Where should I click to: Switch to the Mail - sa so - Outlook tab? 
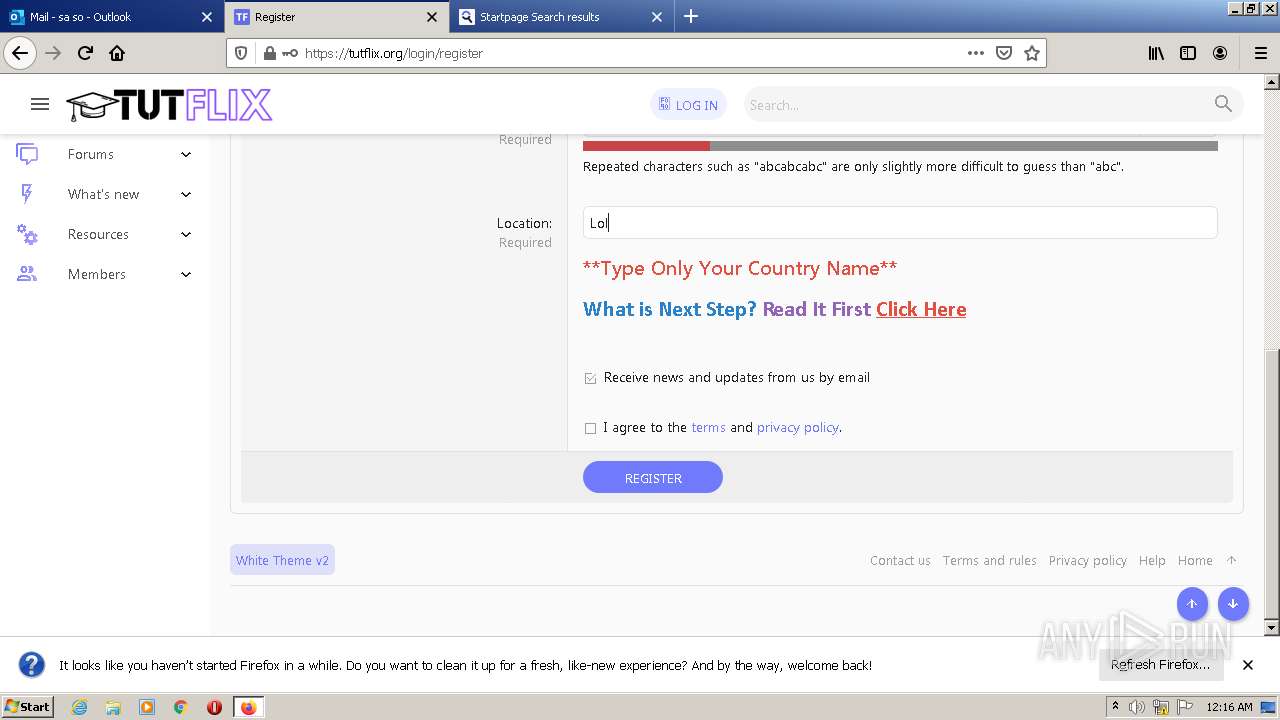(111, 17)
